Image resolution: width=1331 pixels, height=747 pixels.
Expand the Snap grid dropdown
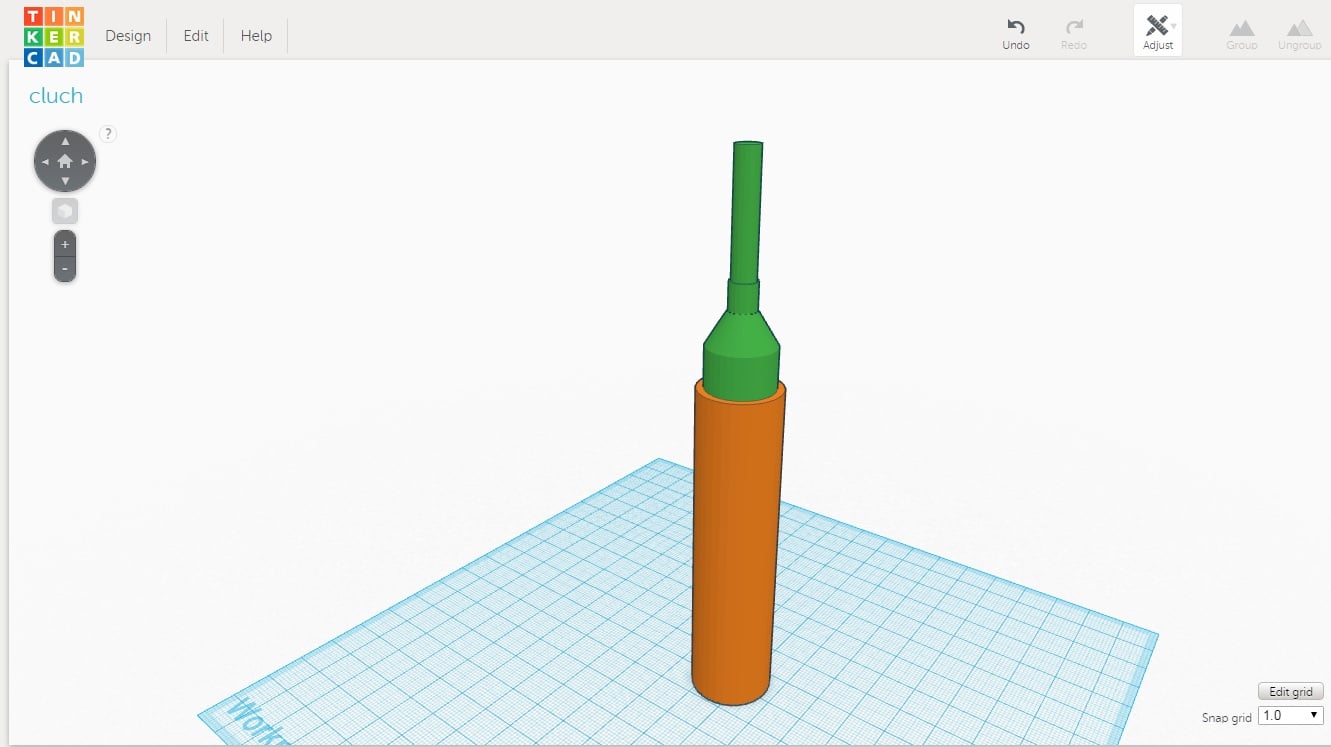[1290, 715]
